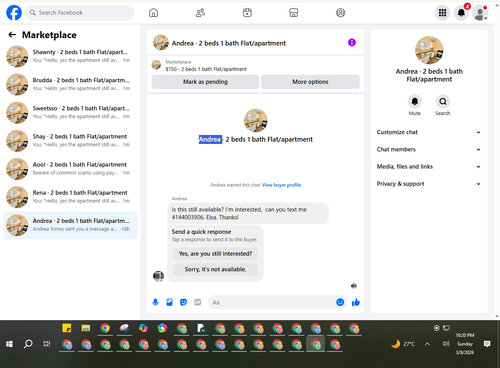
Task: Click the Facebook logo
Action: 14,13
